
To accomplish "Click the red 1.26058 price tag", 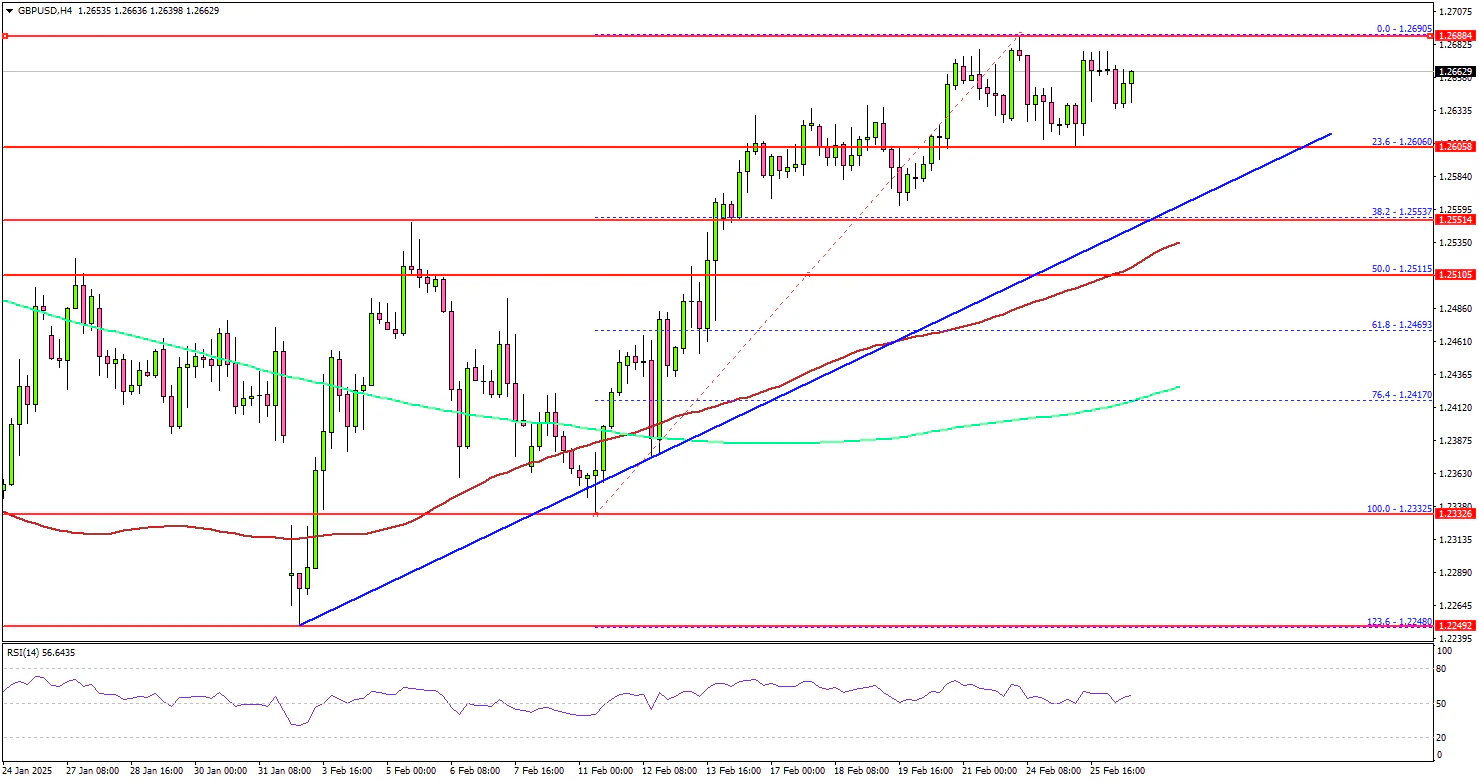I will point(1456,147).
